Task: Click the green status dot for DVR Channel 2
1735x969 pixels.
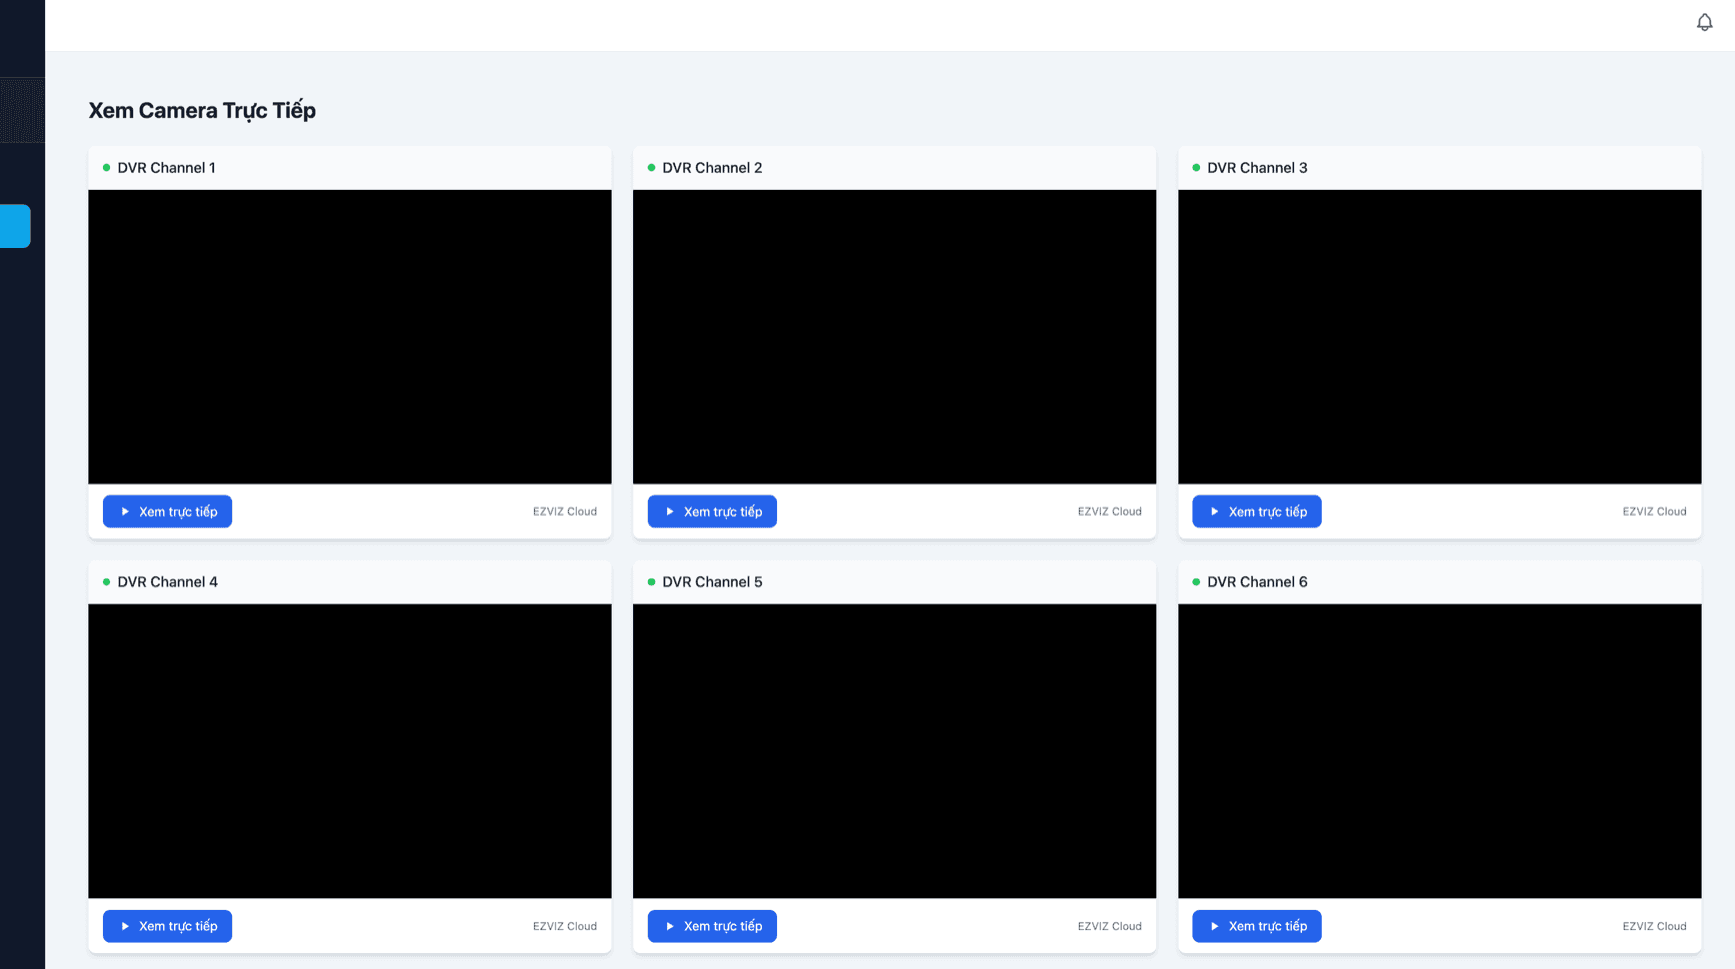Action: click(x=651, y=168)
